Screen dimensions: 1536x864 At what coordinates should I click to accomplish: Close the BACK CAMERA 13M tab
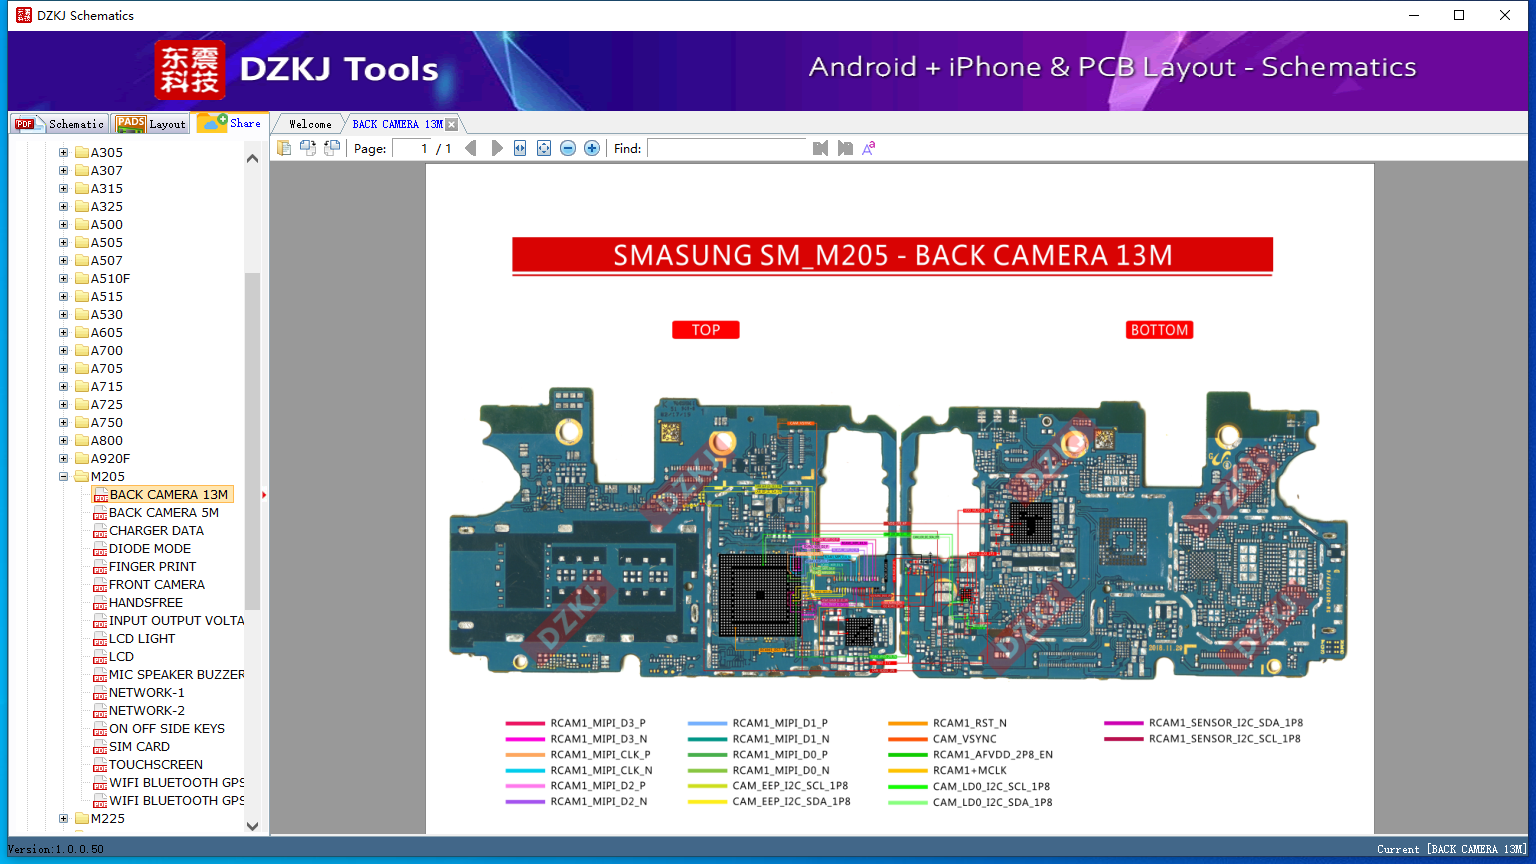pyautogui.click(x=451, y=124)
